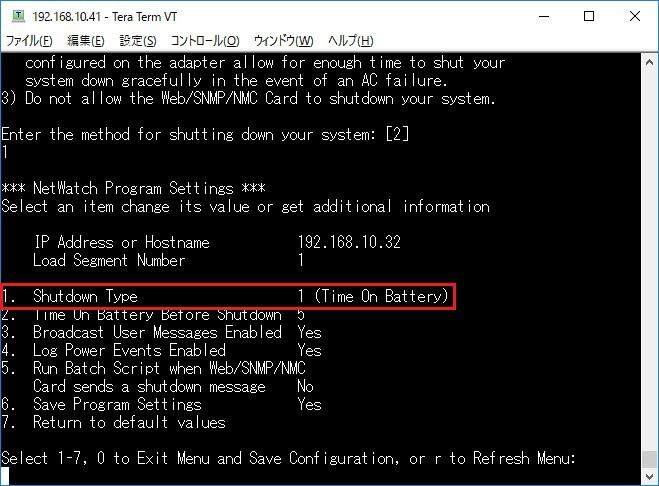Click 'Log Power Events Enabled' text

point(129,350)
